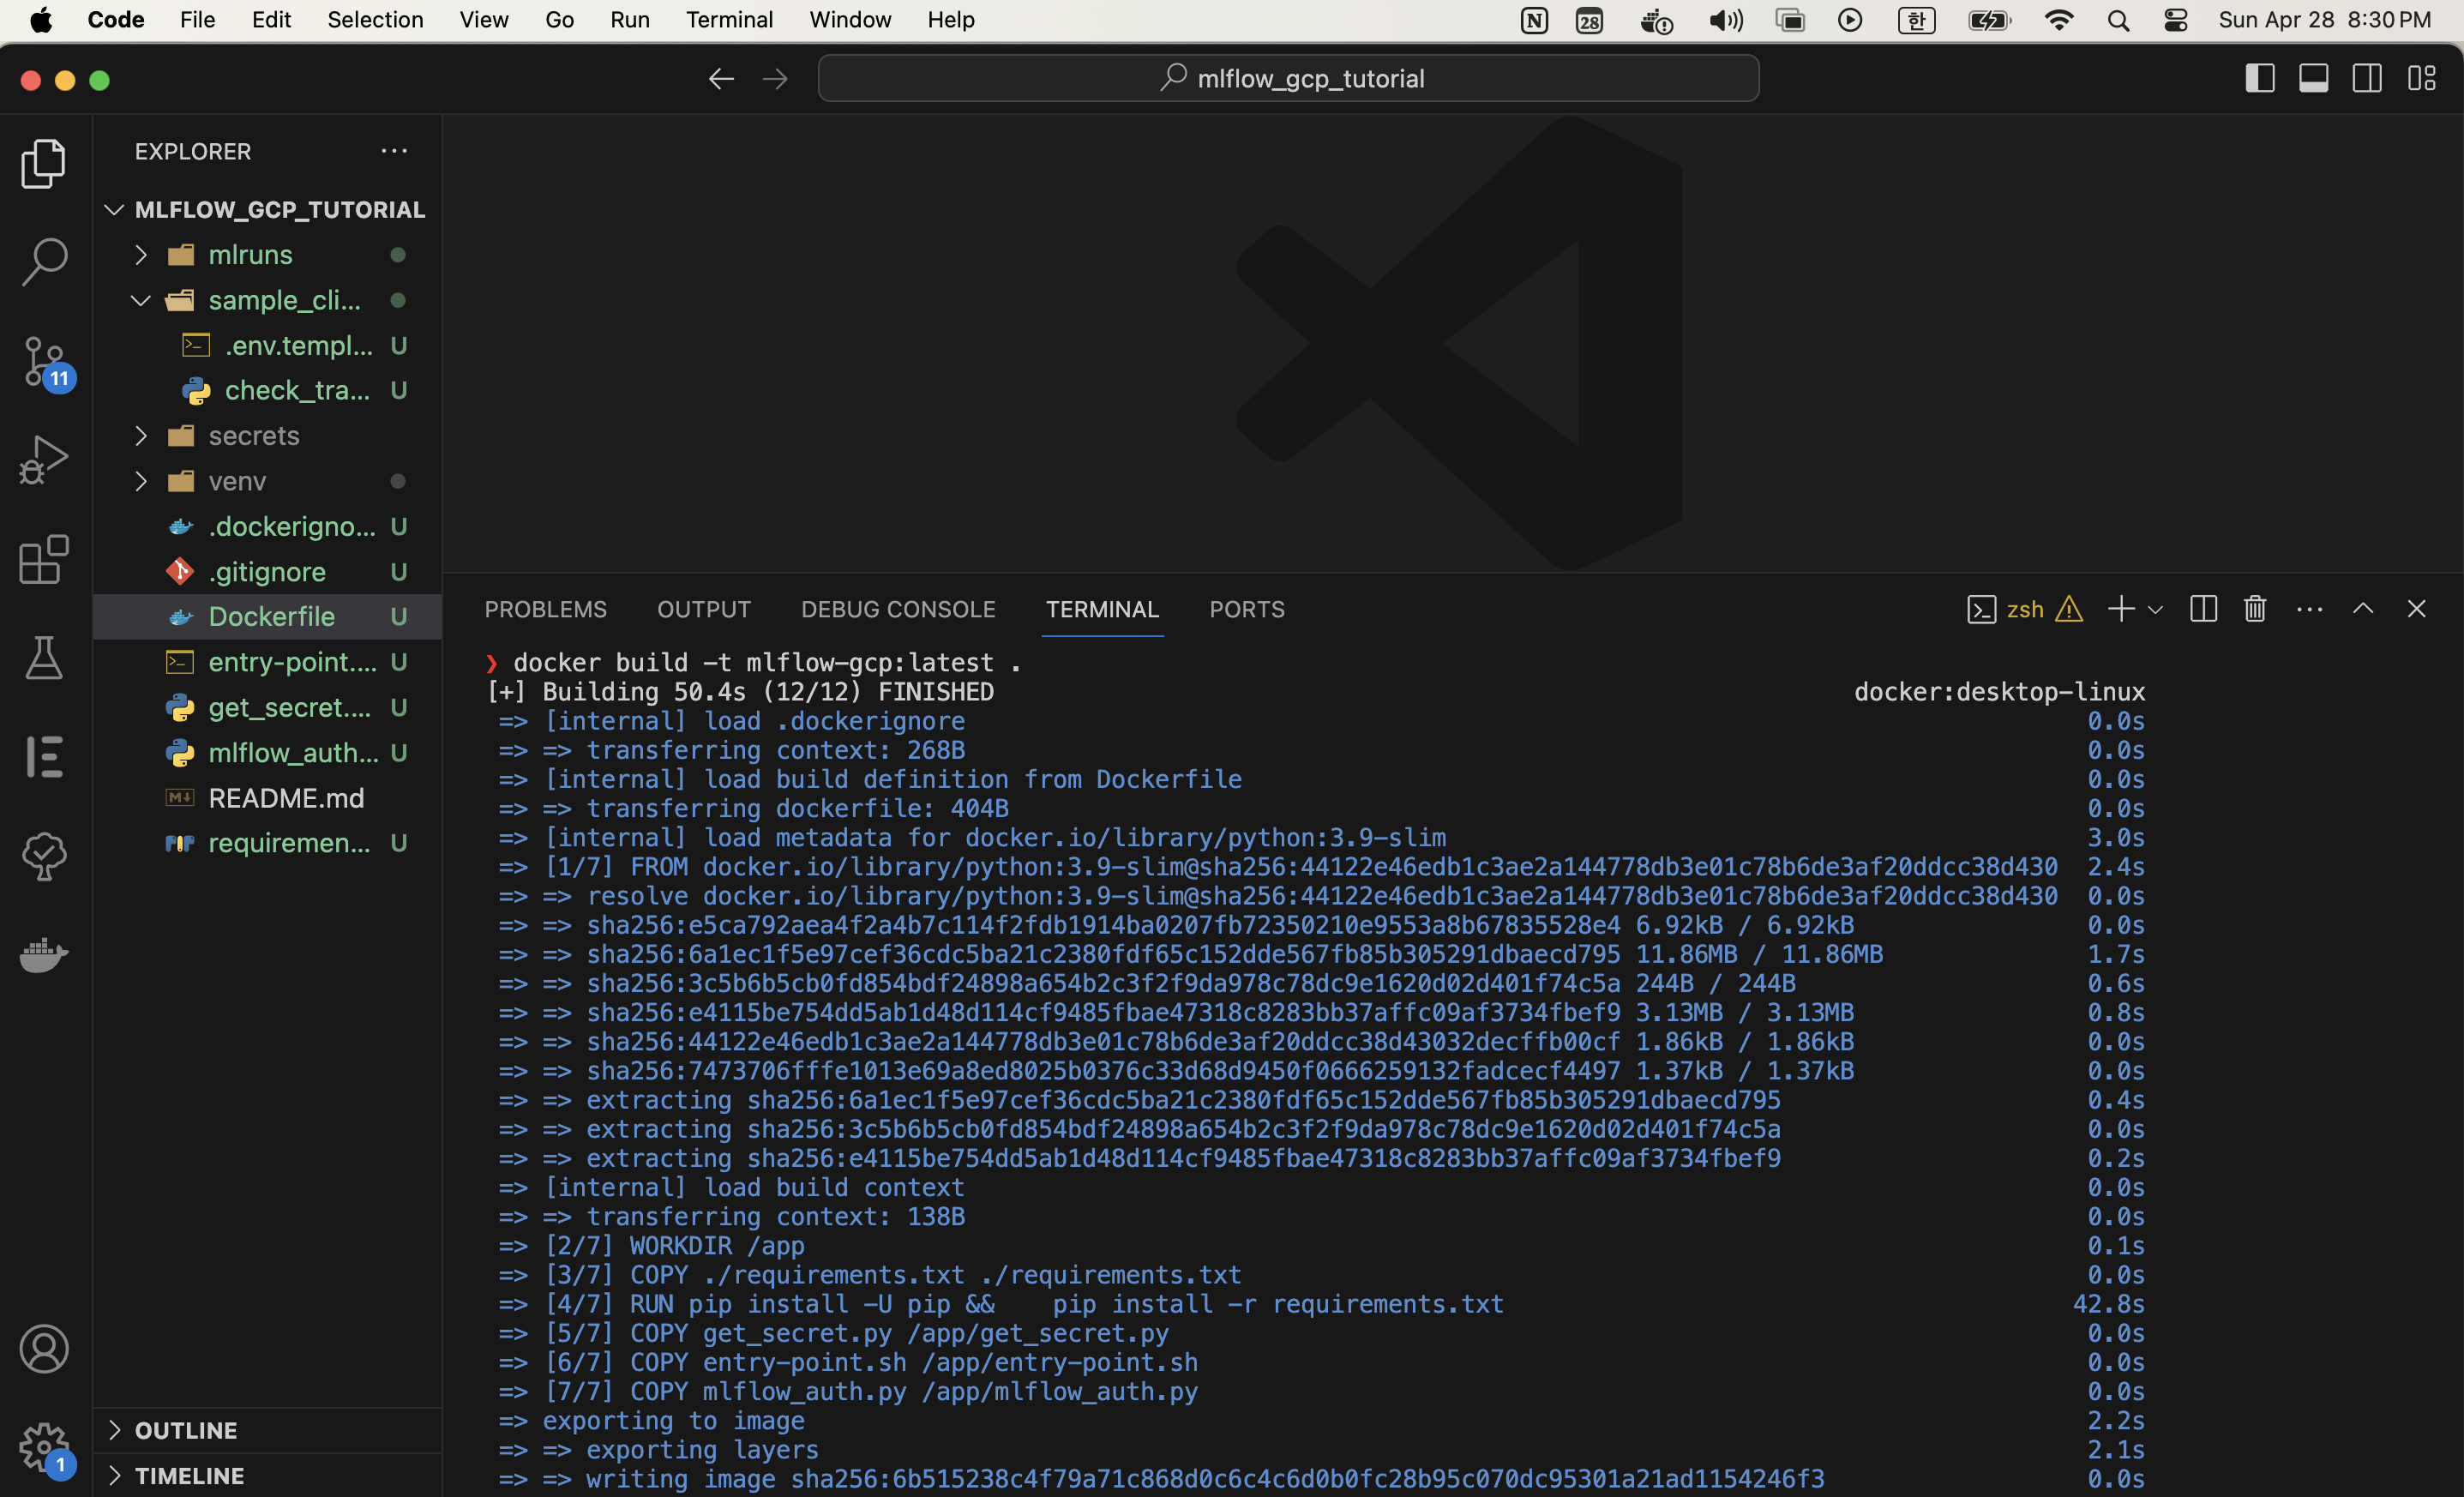The width and height of the screenshot is (2464, 1497).
Task: Click the mlflow_gcp_tutorial command center search
Action: (1288, 78)
